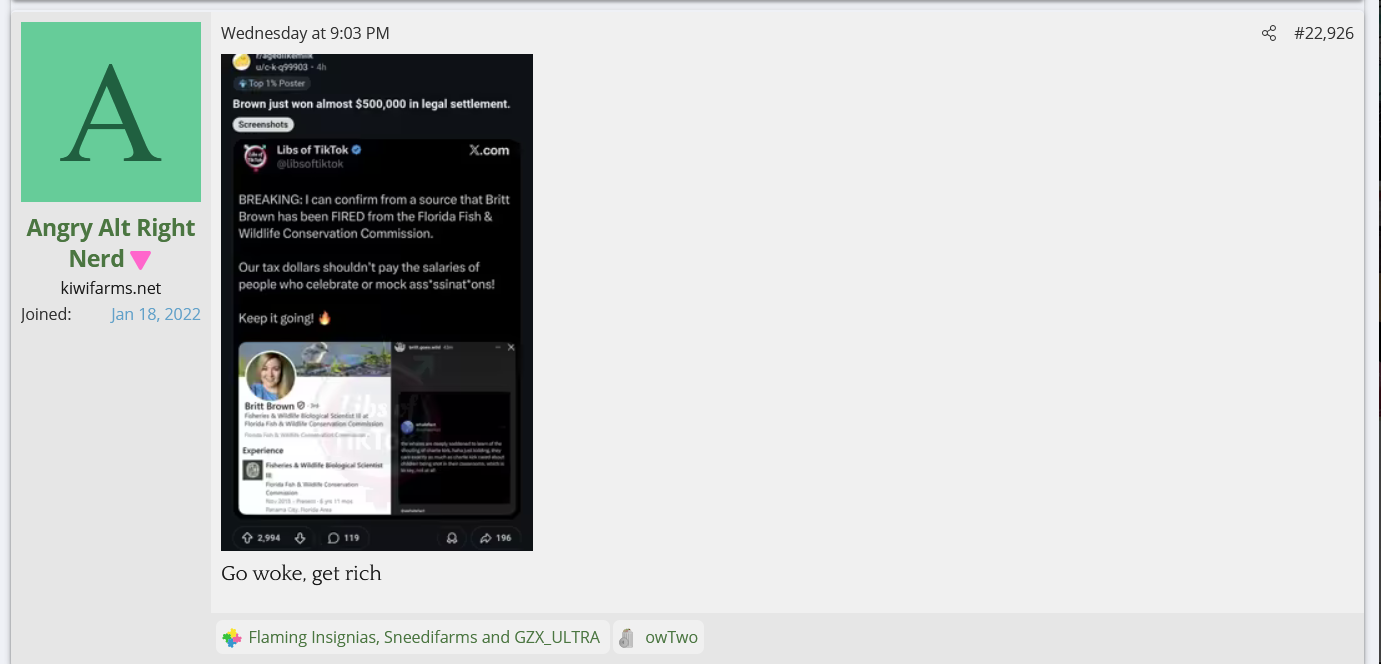
Task: Click the Joined: label in user info
Action: click(x=46, y=314)
